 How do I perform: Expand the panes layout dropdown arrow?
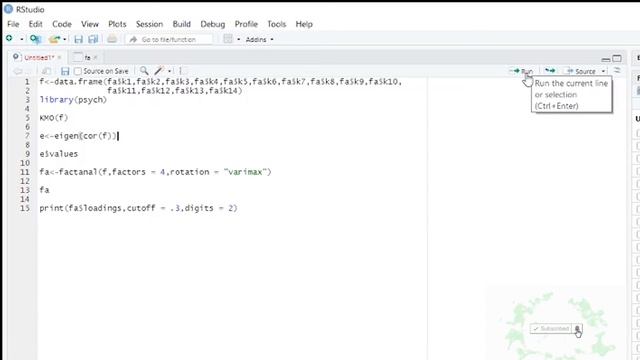(x=238, y=40)
